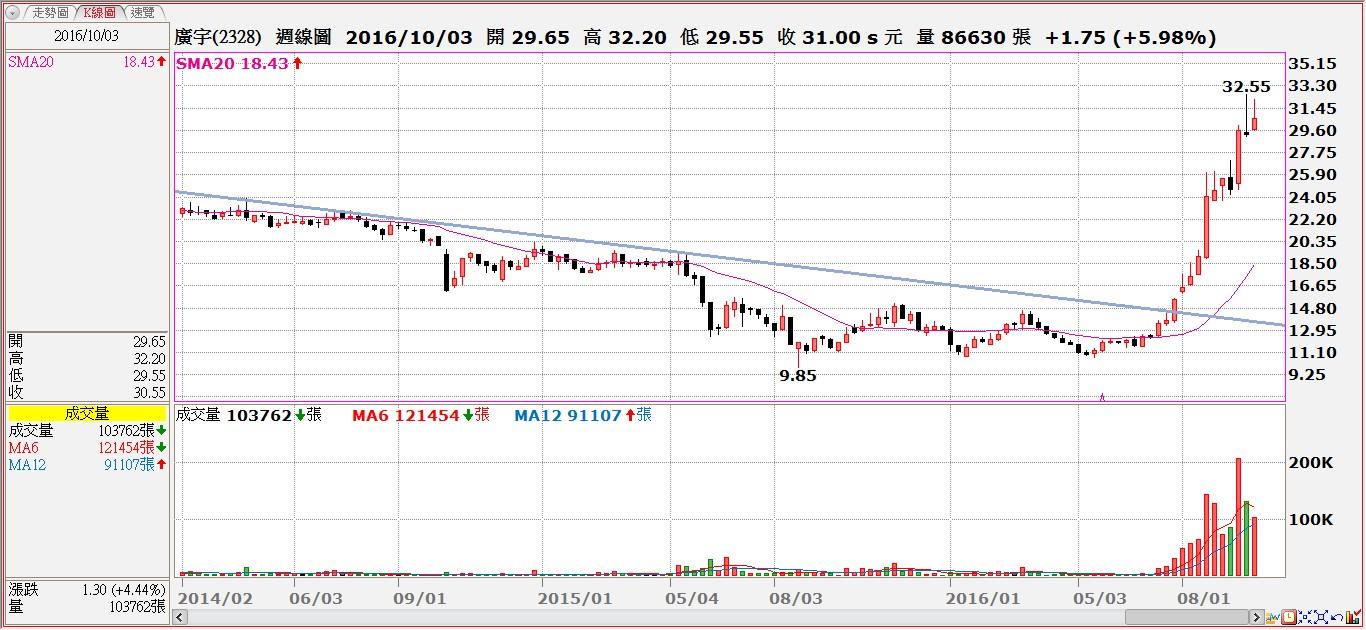1366x630 pixels.
Task: Click the shrink arrows zoom-out icon
Action: 1306,617
